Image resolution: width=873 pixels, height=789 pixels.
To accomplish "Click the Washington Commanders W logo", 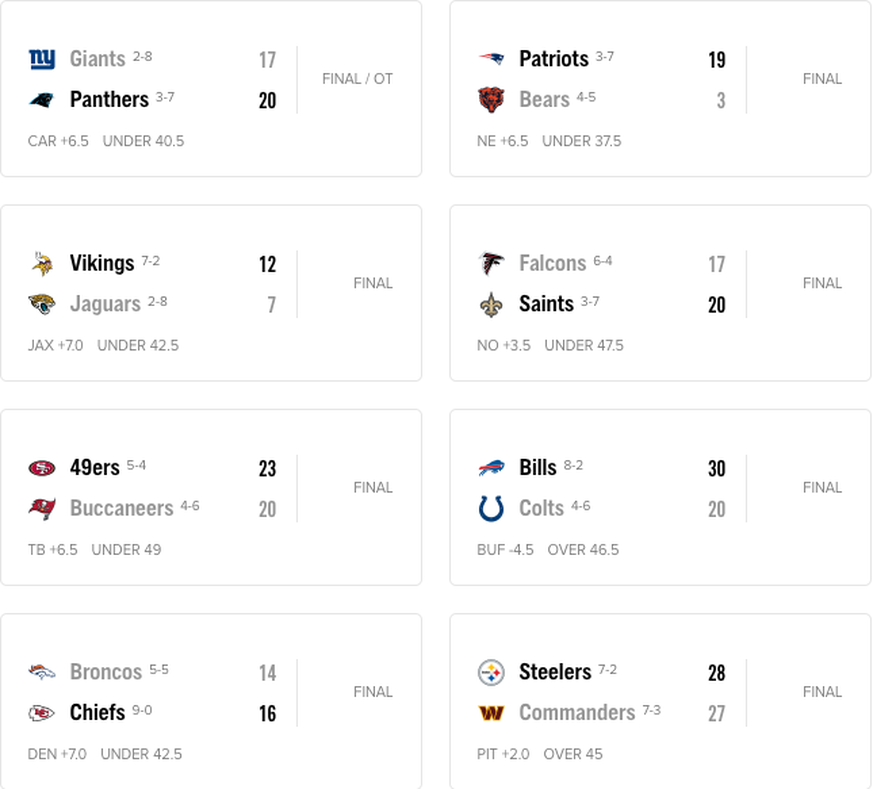I will click(491, 713).
